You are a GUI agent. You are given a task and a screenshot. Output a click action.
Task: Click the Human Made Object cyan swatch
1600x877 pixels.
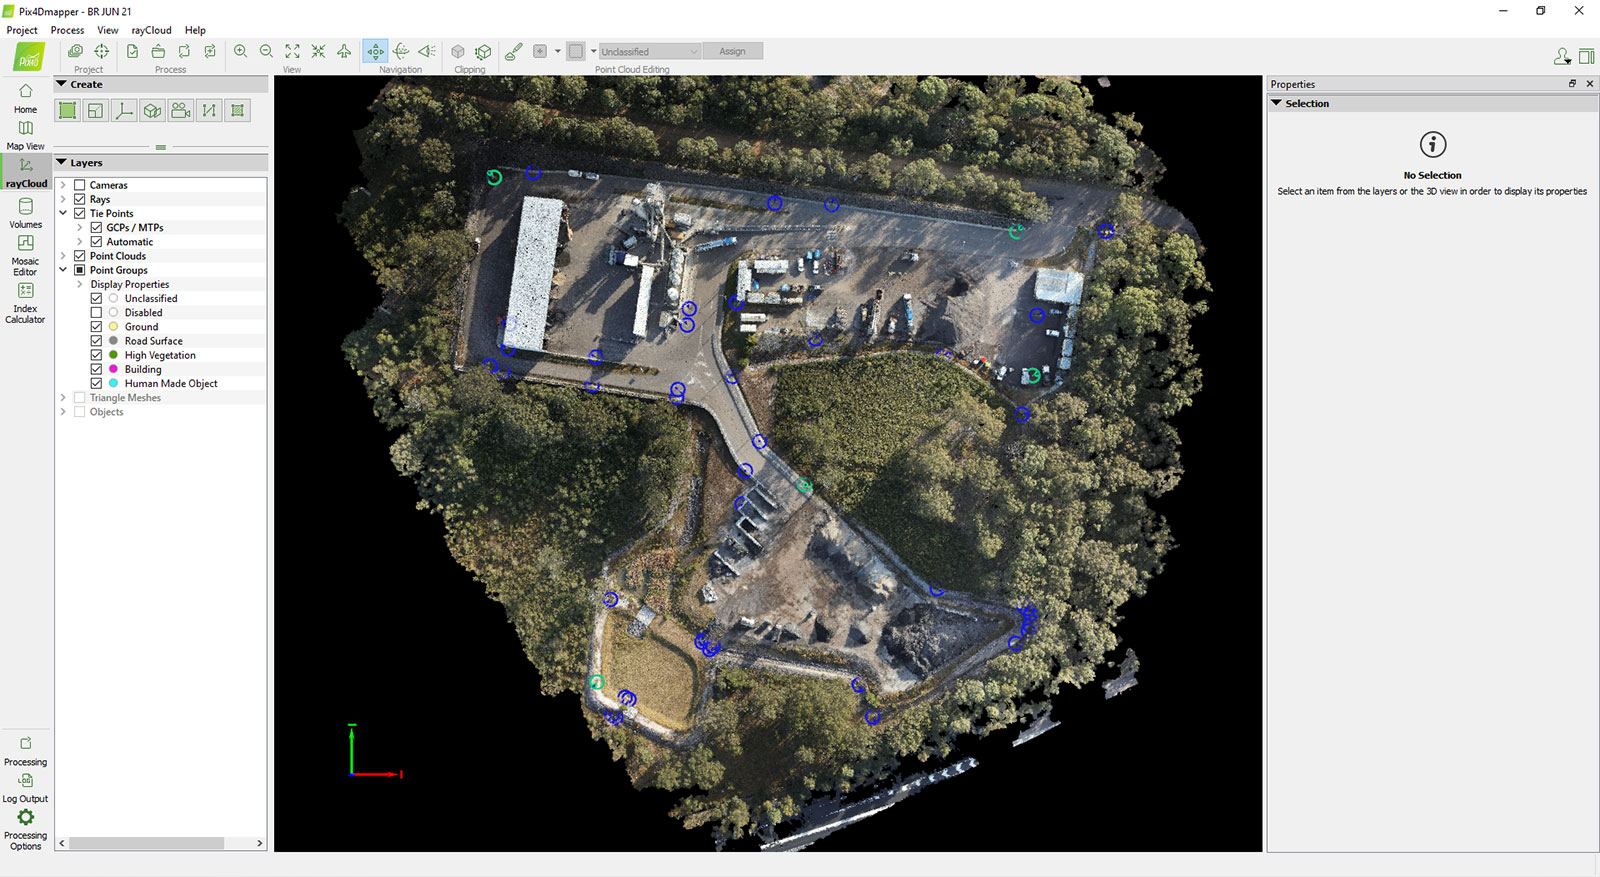[113, 383]
